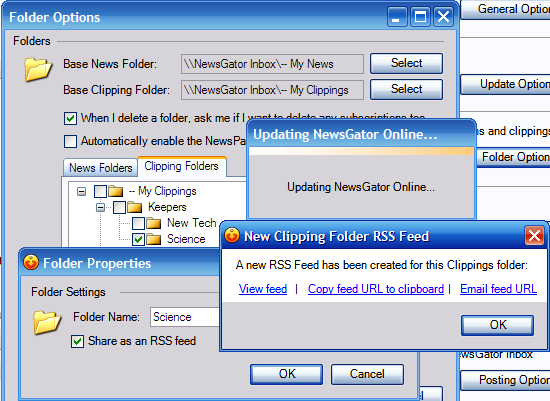
Task: Open General Options in the background panel
Action: (x=505, y=9)
